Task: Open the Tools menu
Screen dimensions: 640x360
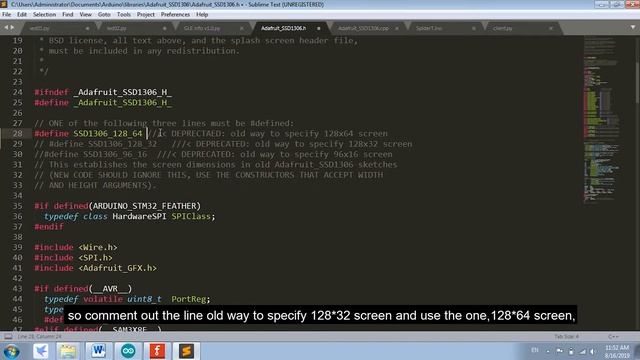Action: coord(123,15)
